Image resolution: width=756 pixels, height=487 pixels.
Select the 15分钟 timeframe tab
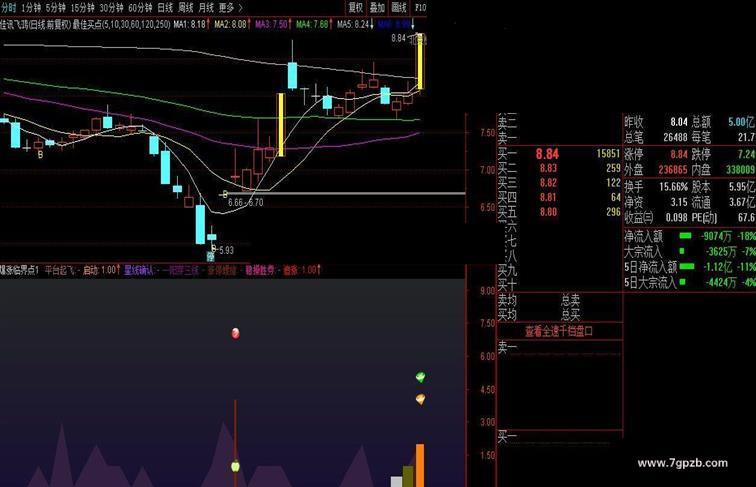pyautogui.click(x=82, y=7)
